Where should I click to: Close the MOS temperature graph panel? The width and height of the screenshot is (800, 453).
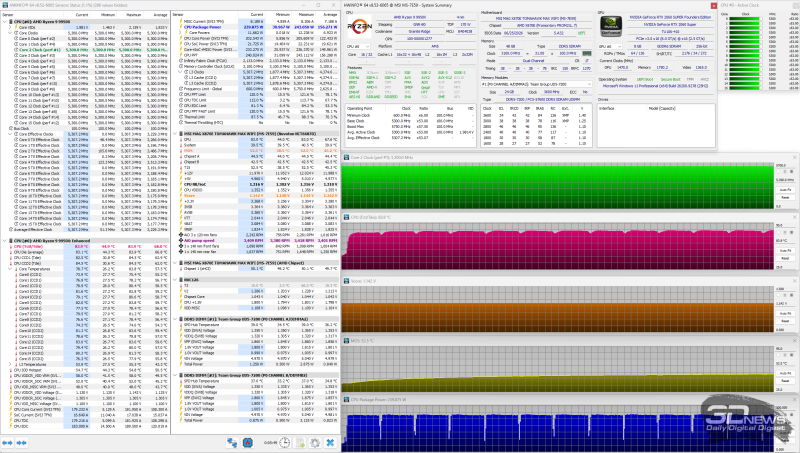[x=795, y=341]
